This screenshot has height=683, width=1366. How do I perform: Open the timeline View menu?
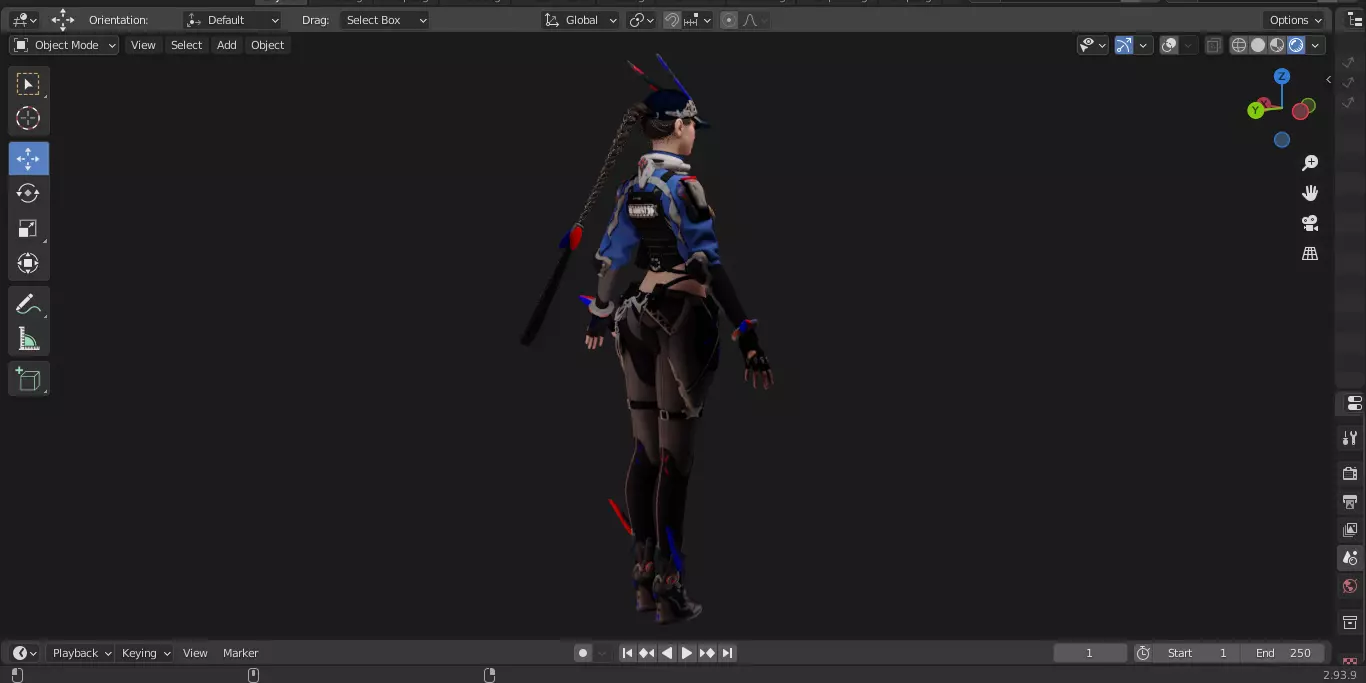(195, 653)
